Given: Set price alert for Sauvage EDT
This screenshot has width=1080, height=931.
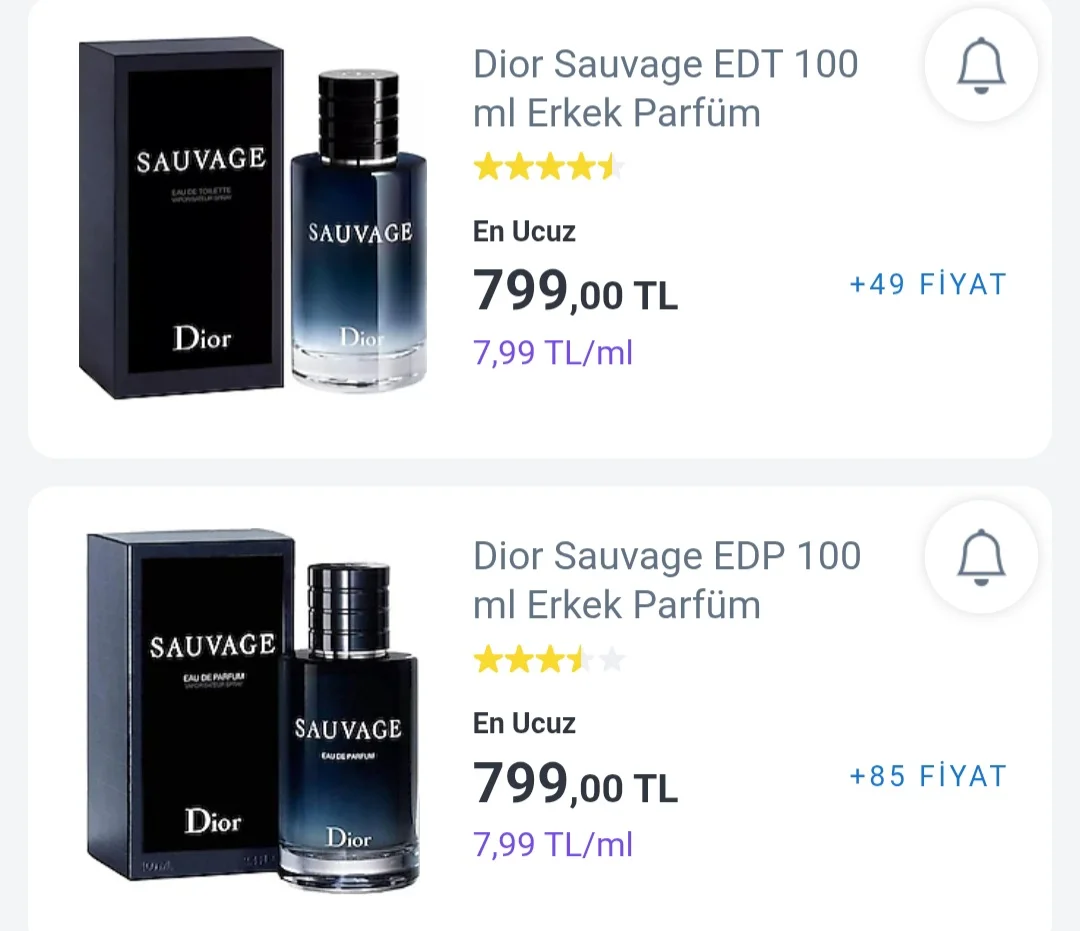Looking at the screenshot, I should [981, 67].
